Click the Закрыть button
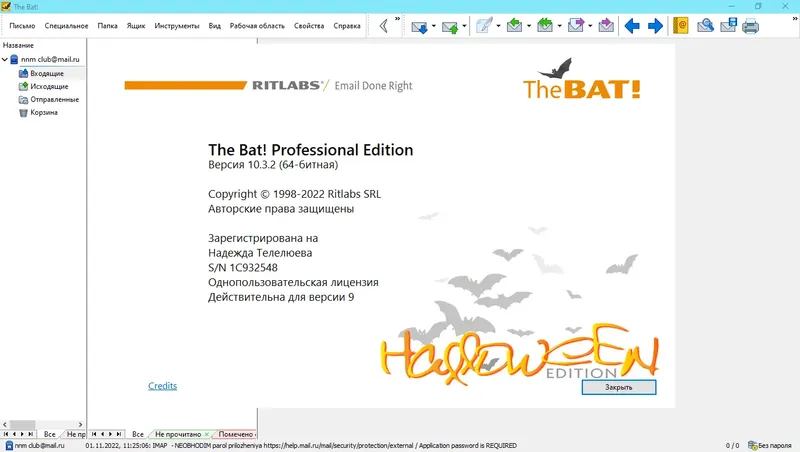This screenshot has height=452, width=800. pyautogui.click(x=618, y=387)
